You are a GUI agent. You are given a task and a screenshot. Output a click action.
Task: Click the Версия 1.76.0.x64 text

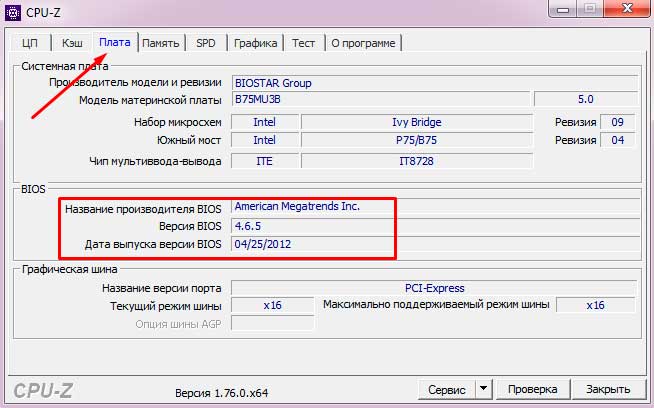(x=221, y=393)
